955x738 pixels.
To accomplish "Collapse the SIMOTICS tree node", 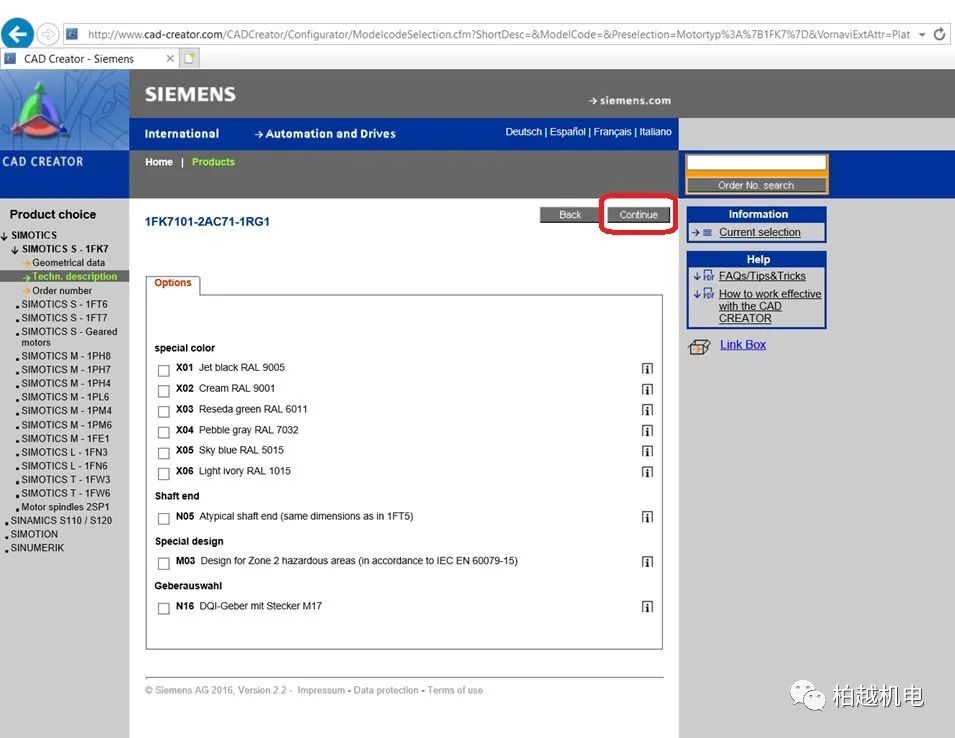I will coord(5,236).
